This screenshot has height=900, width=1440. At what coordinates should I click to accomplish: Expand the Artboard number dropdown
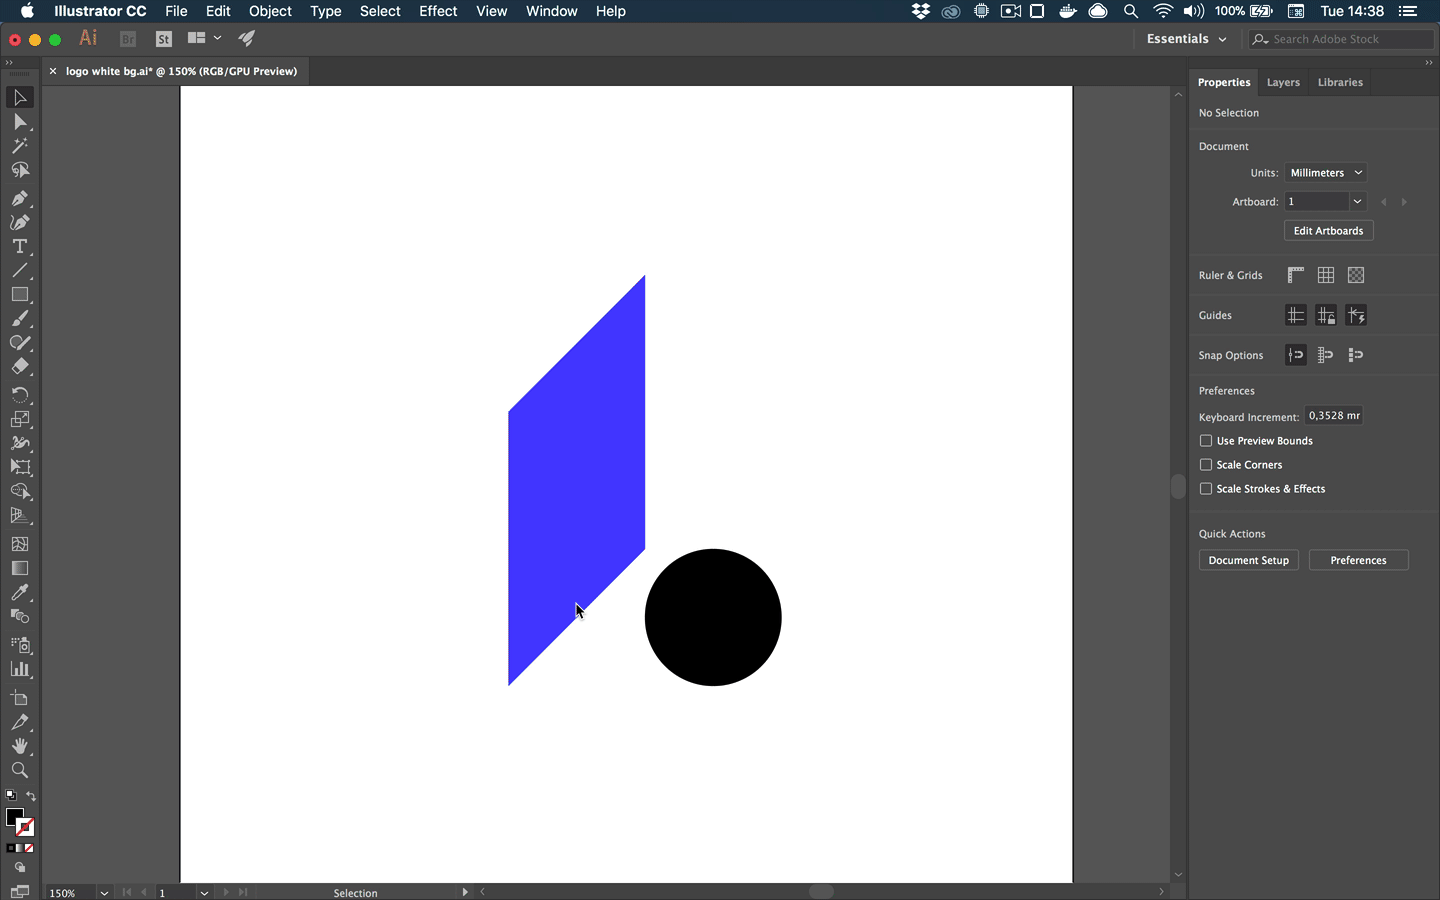pos(1356,202)
